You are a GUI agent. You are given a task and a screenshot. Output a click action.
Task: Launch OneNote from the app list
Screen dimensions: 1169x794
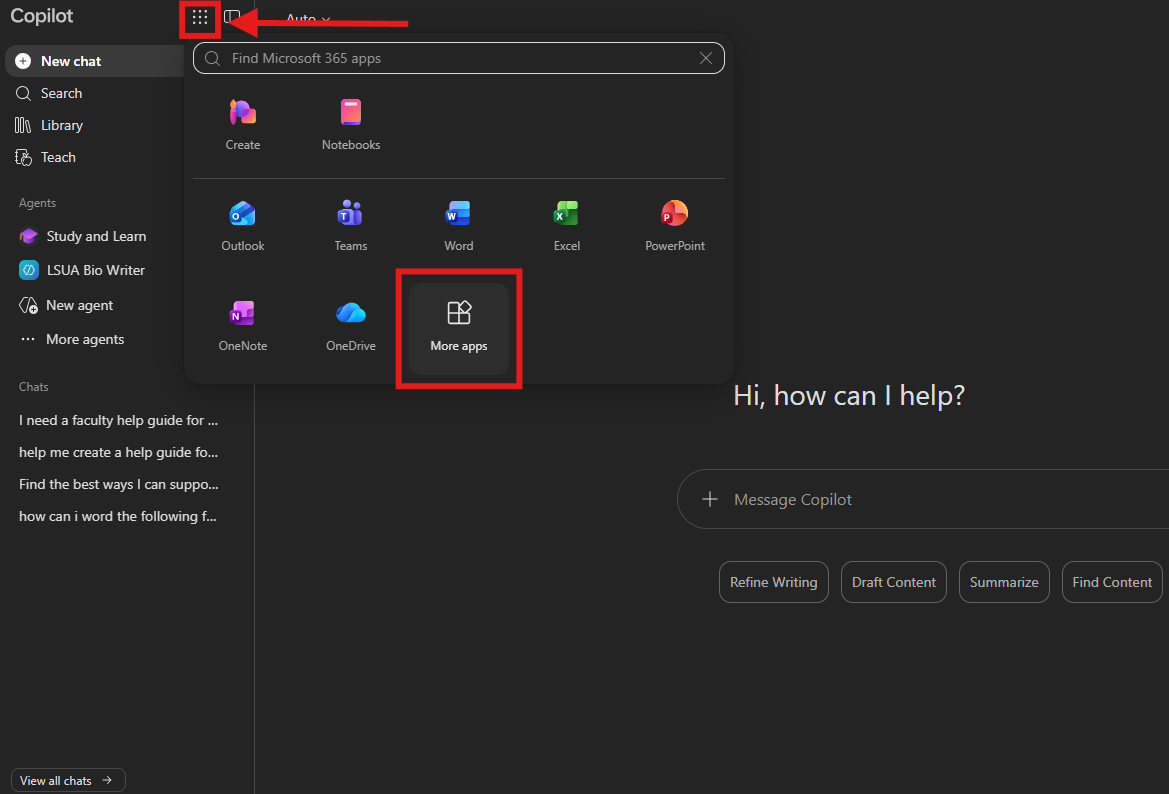tap(243, 327)
